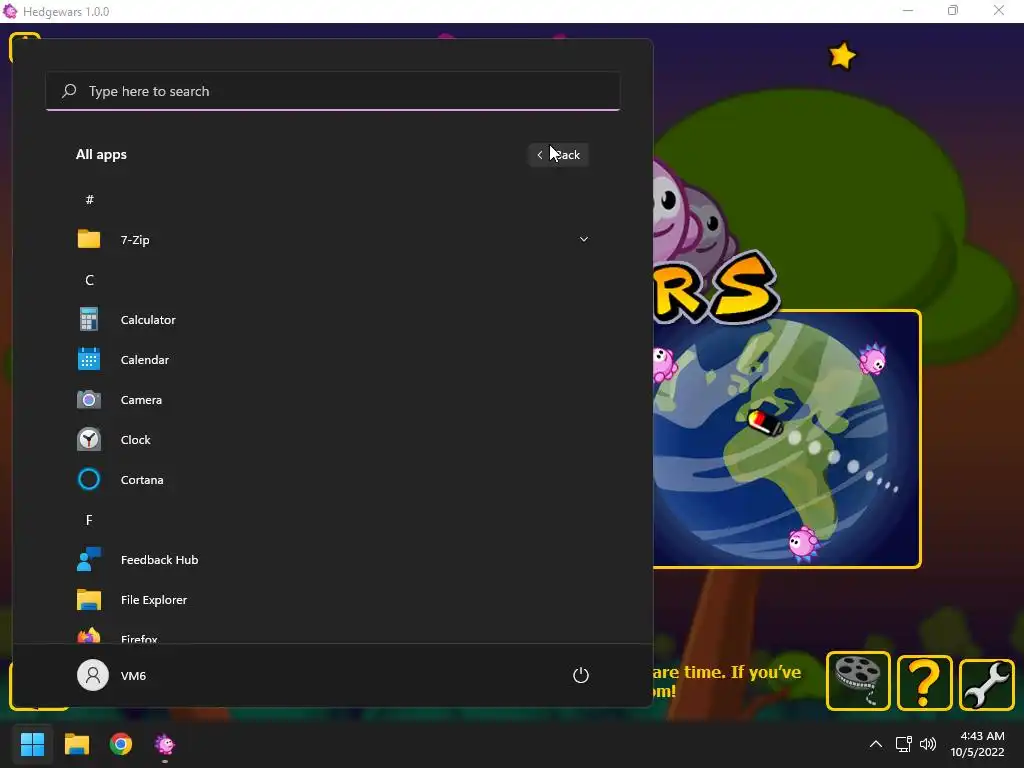Open the clock showing 4:43 AM
Screen dimensions: 1024x768
(977, 744)
